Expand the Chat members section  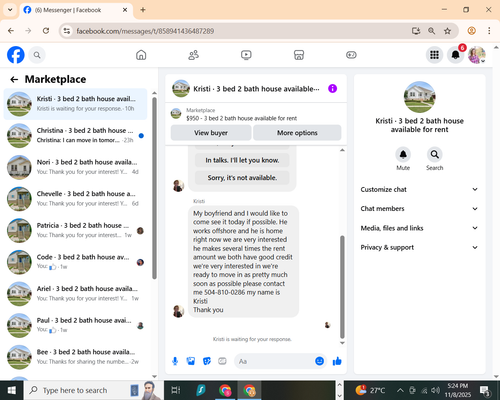tap(419, 209)
